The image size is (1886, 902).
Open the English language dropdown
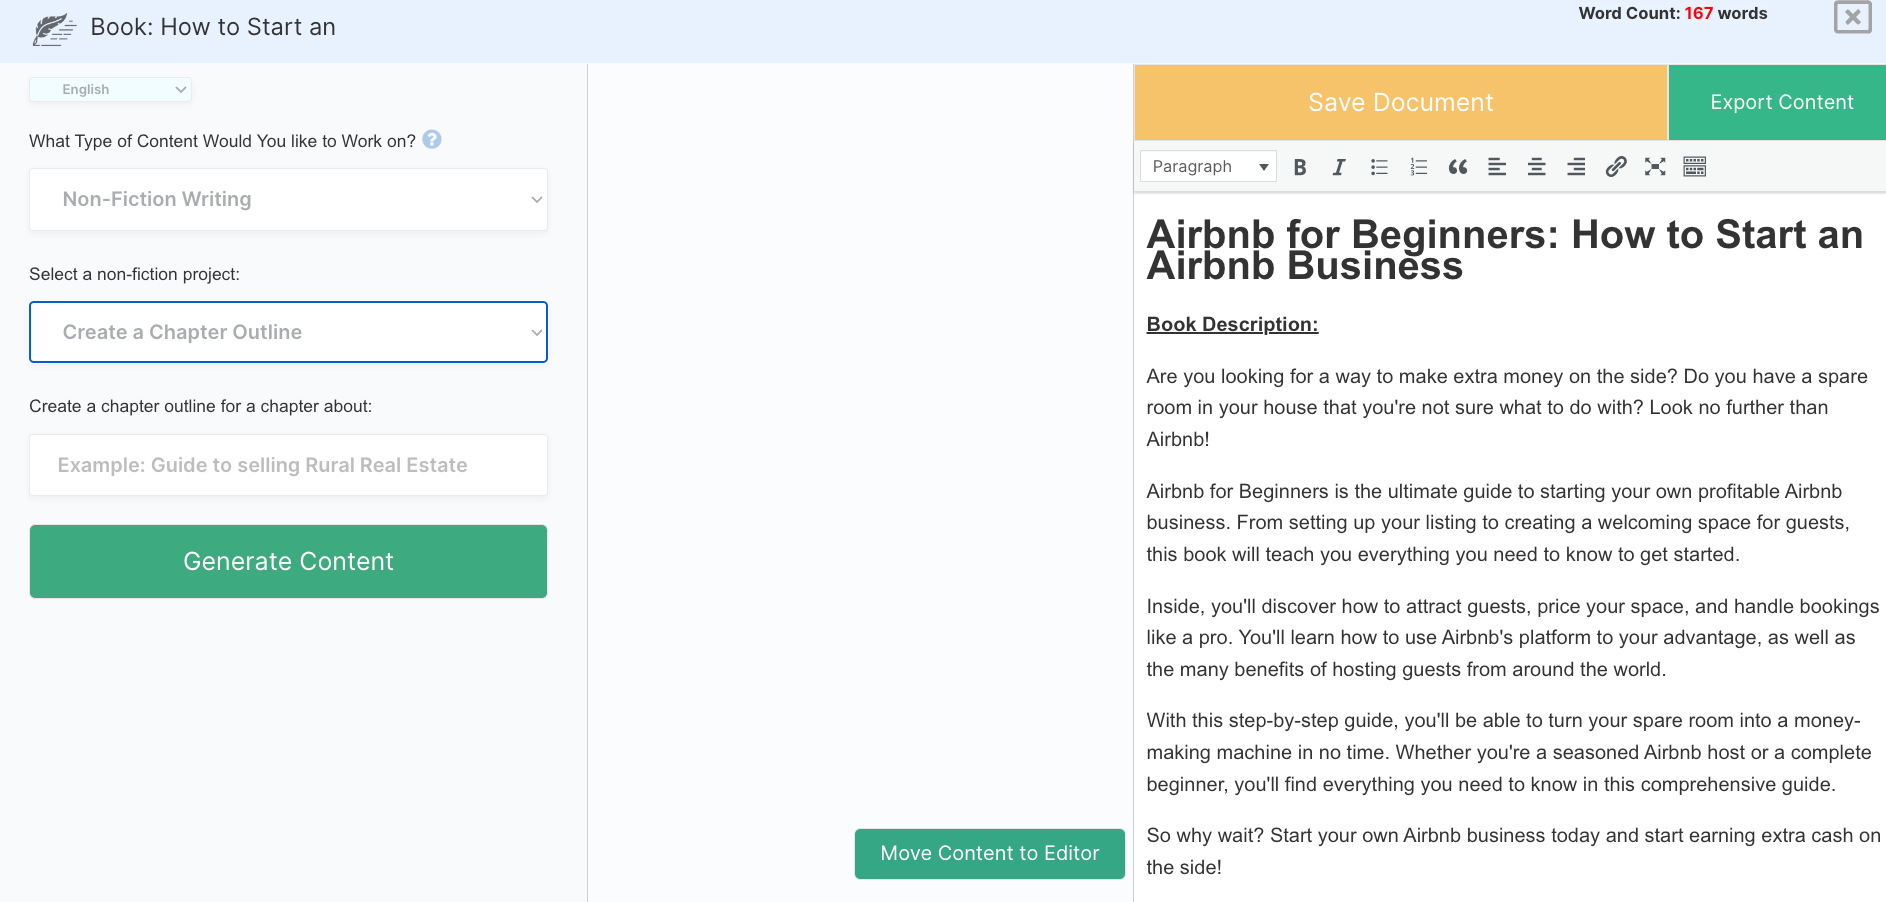(x=110, y=89)
